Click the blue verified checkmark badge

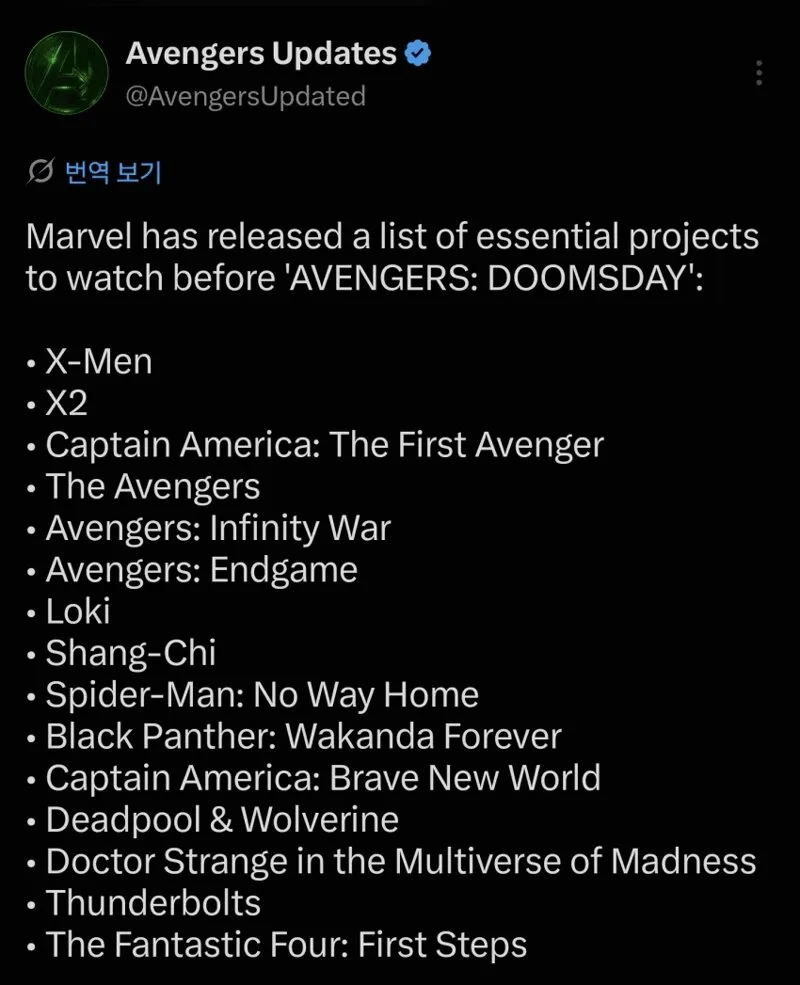pyautogui.click(x=418, y=54)
